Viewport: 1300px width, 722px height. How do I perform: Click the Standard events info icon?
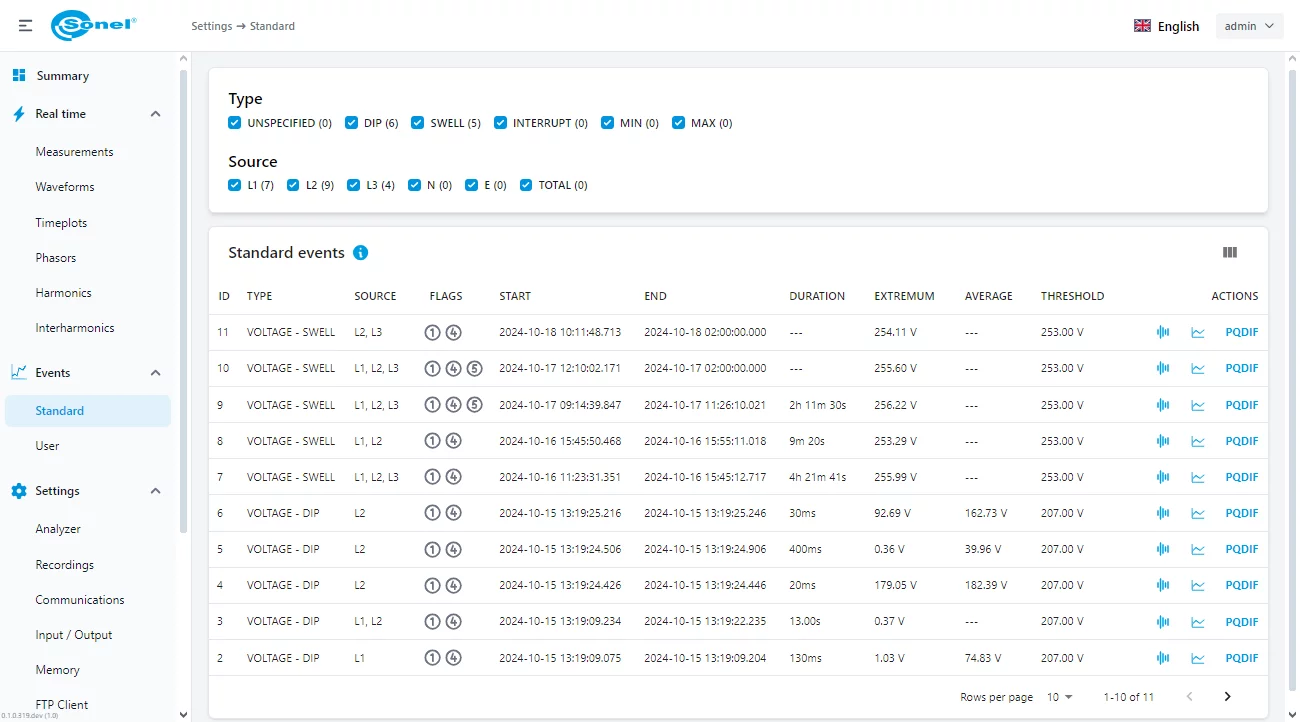[x=361, y=253]
